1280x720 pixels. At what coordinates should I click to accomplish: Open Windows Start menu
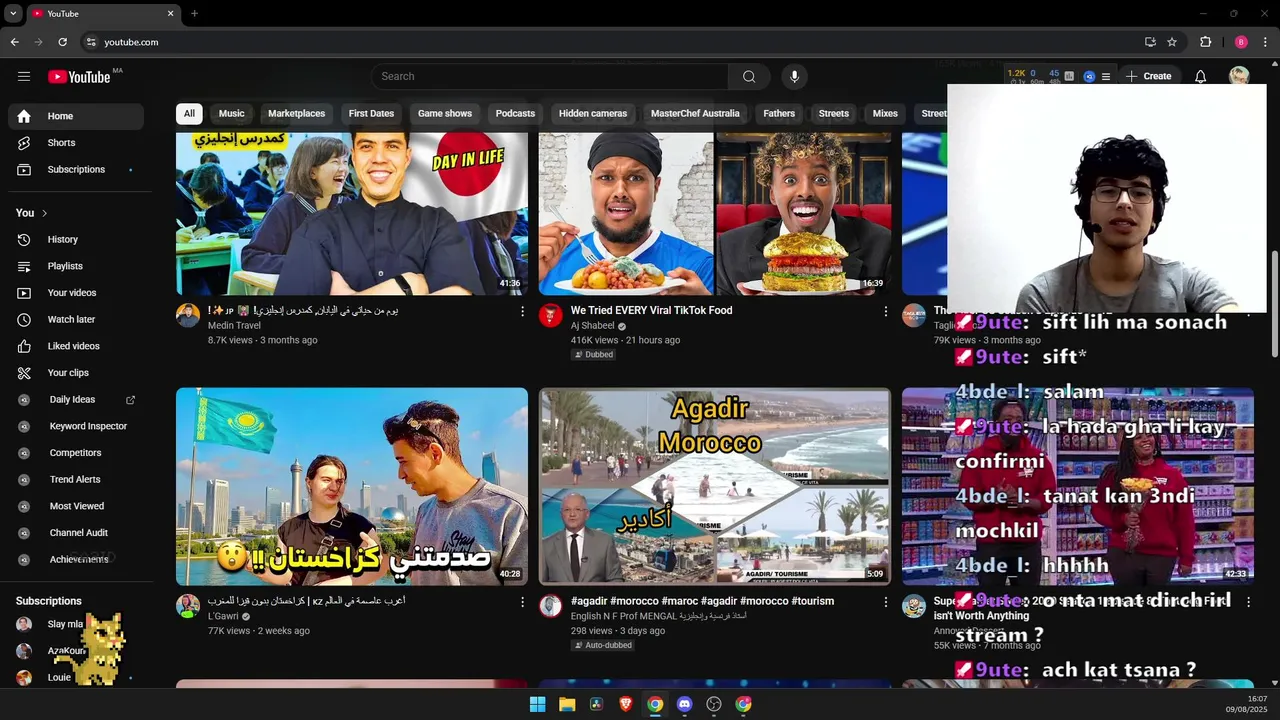(537, 704)
